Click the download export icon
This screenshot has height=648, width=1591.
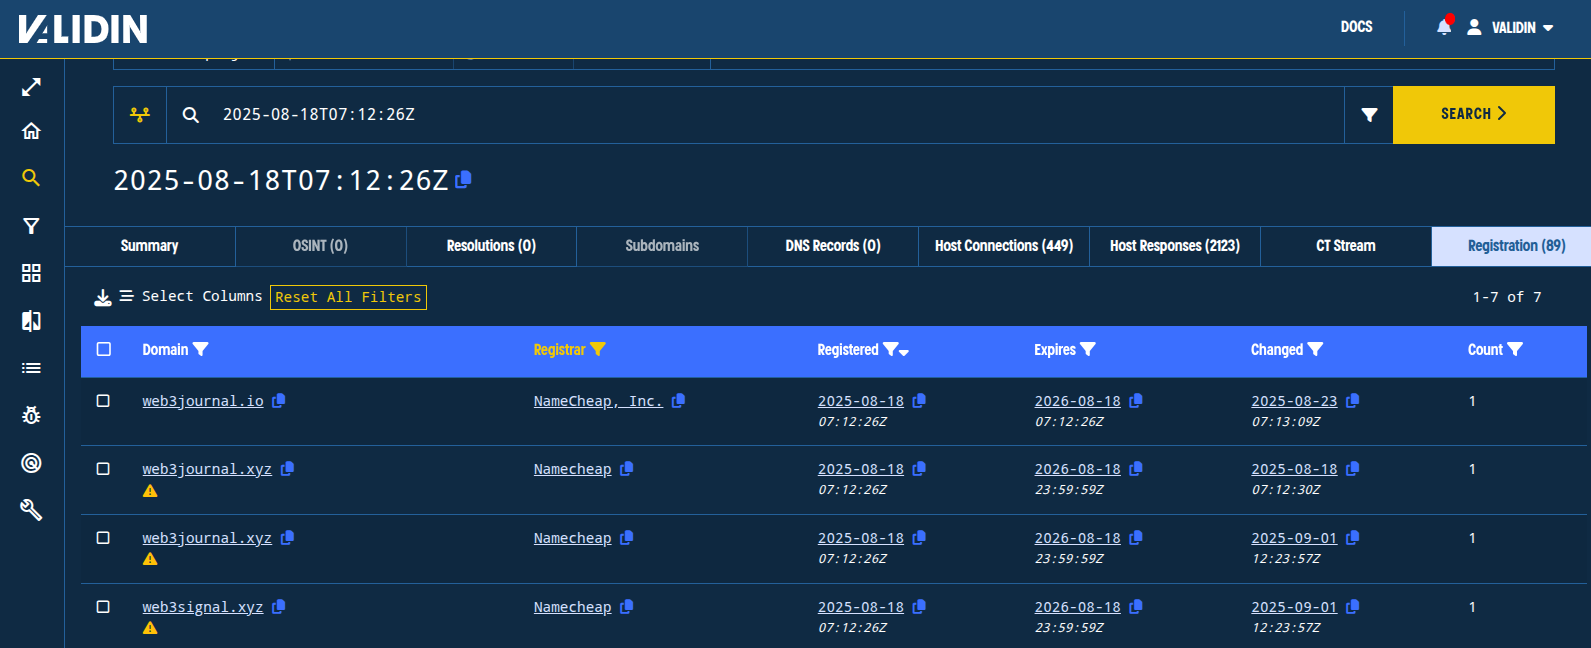pyautogui.click(x=102, y=297)
